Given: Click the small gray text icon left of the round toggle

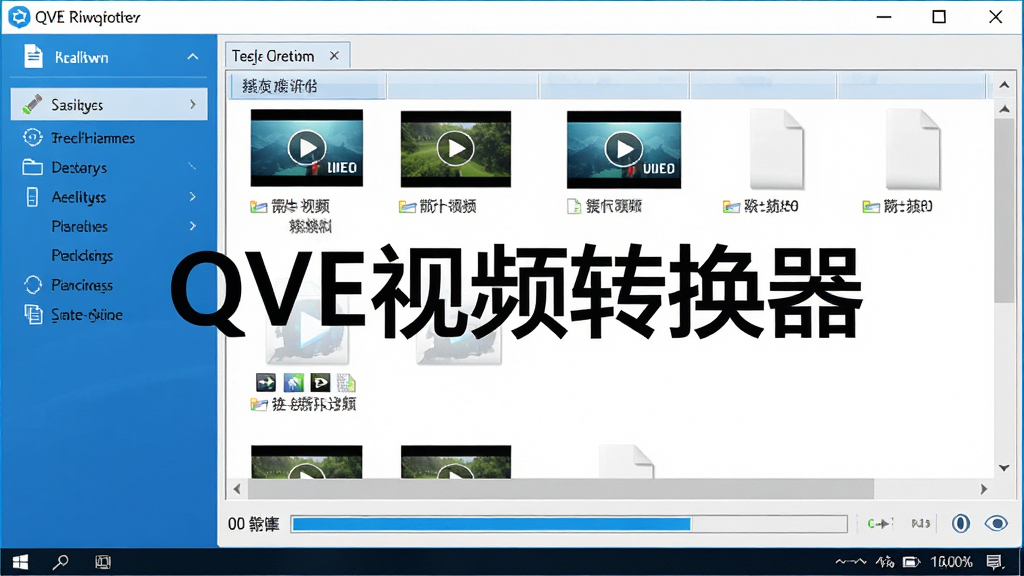Looking at the screenshot, I should (920, 523).
